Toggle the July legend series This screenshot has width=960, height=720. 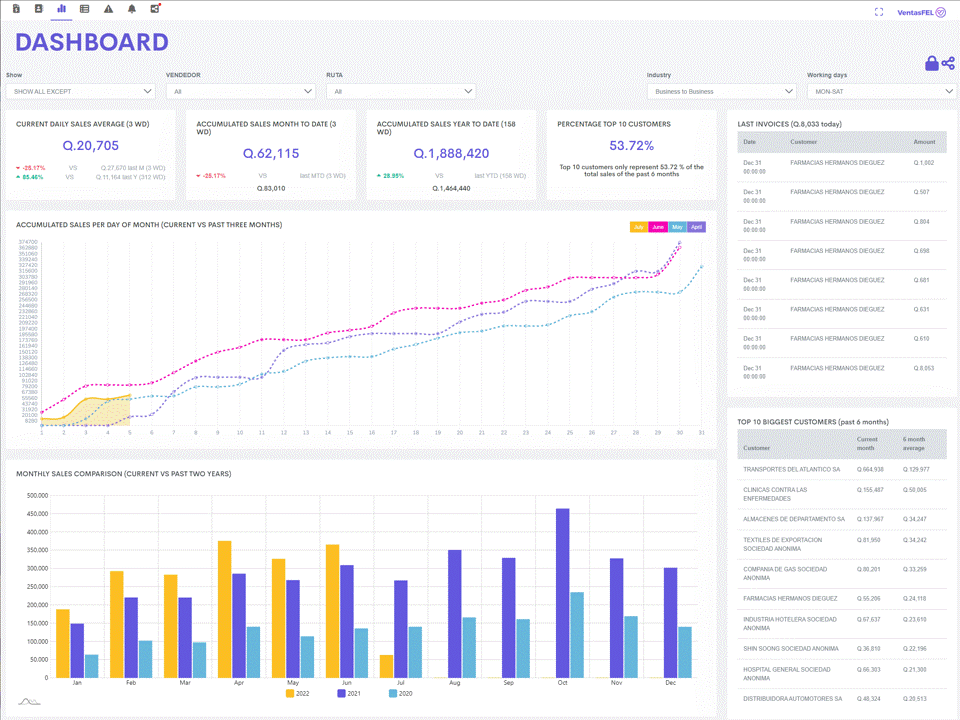pos(639,227)
